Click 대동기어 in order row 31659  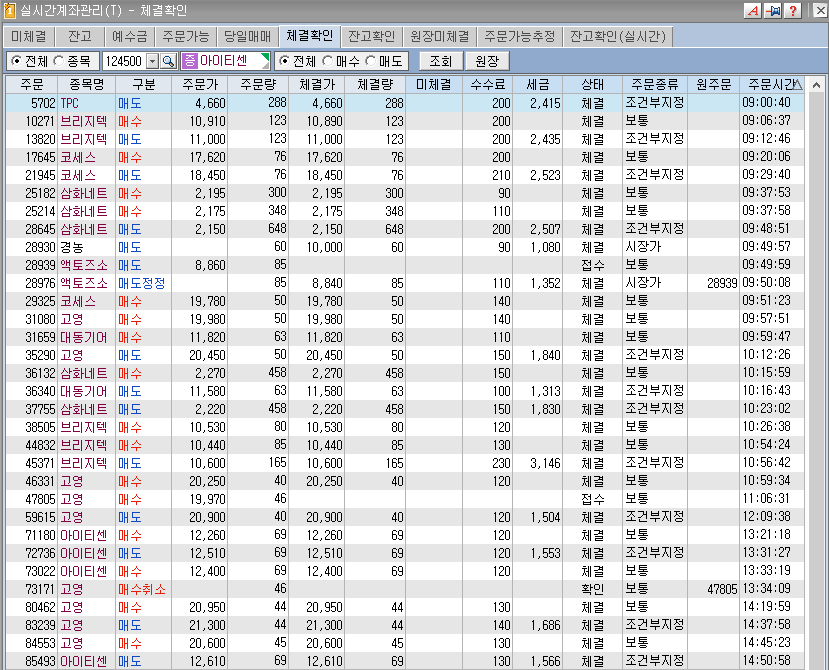pyautogui.click(x=84, y=337)
